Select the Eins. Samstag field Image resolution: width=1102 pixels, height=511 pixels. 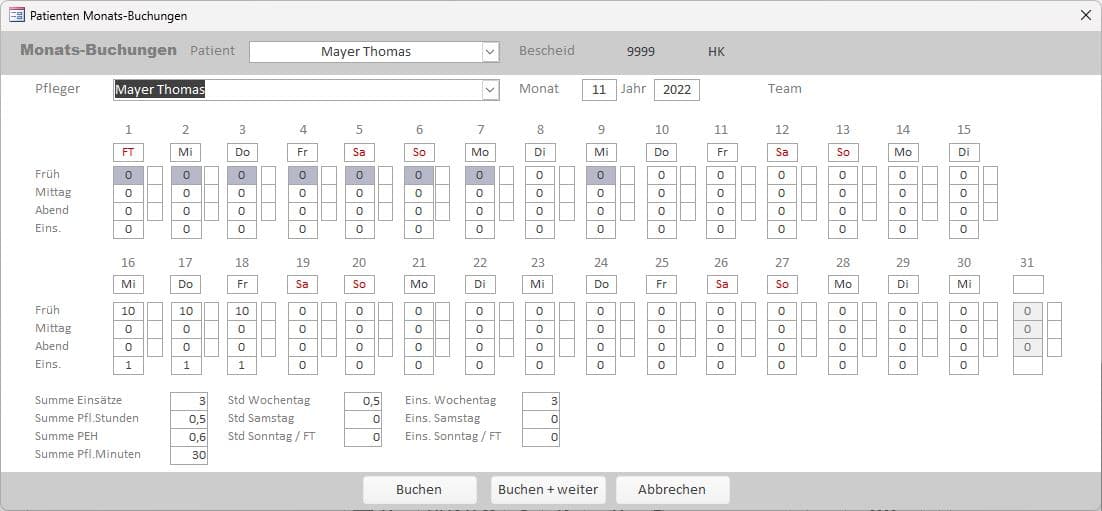coord(541,420)
